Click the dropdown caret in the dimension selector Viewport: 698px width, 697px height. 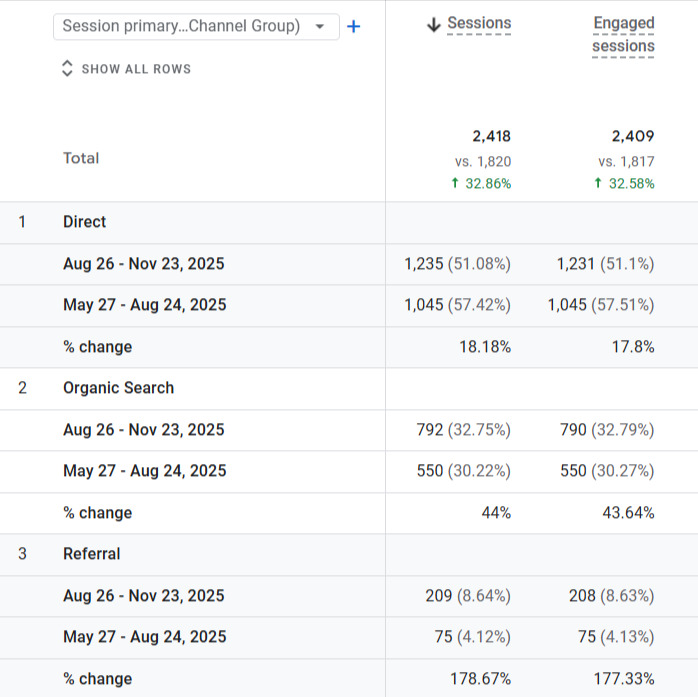pos(320,27)
